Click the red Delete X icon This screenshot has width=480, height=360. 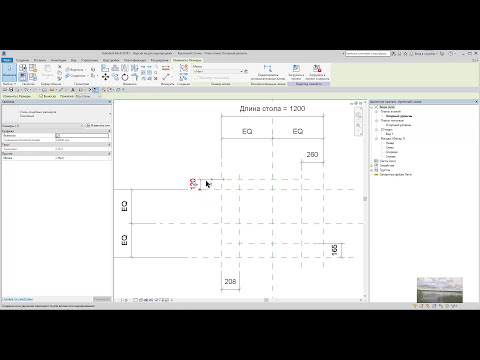tap(155, 78)
